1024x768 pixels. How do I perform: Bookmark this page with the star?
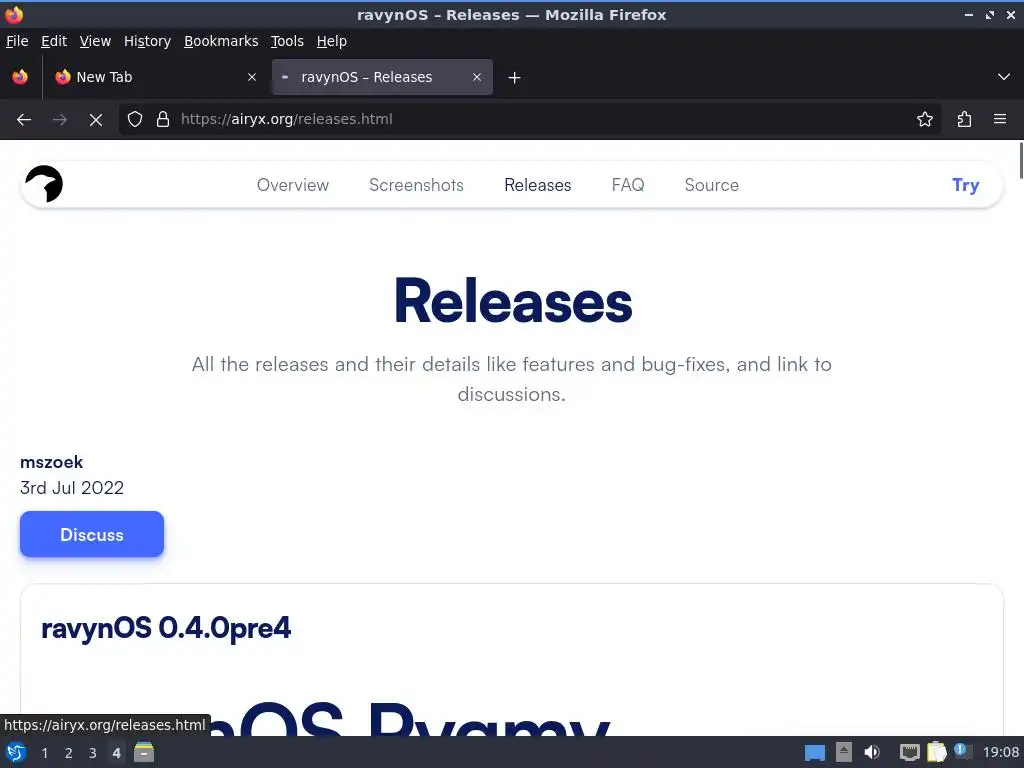click(x=925, y=119)
